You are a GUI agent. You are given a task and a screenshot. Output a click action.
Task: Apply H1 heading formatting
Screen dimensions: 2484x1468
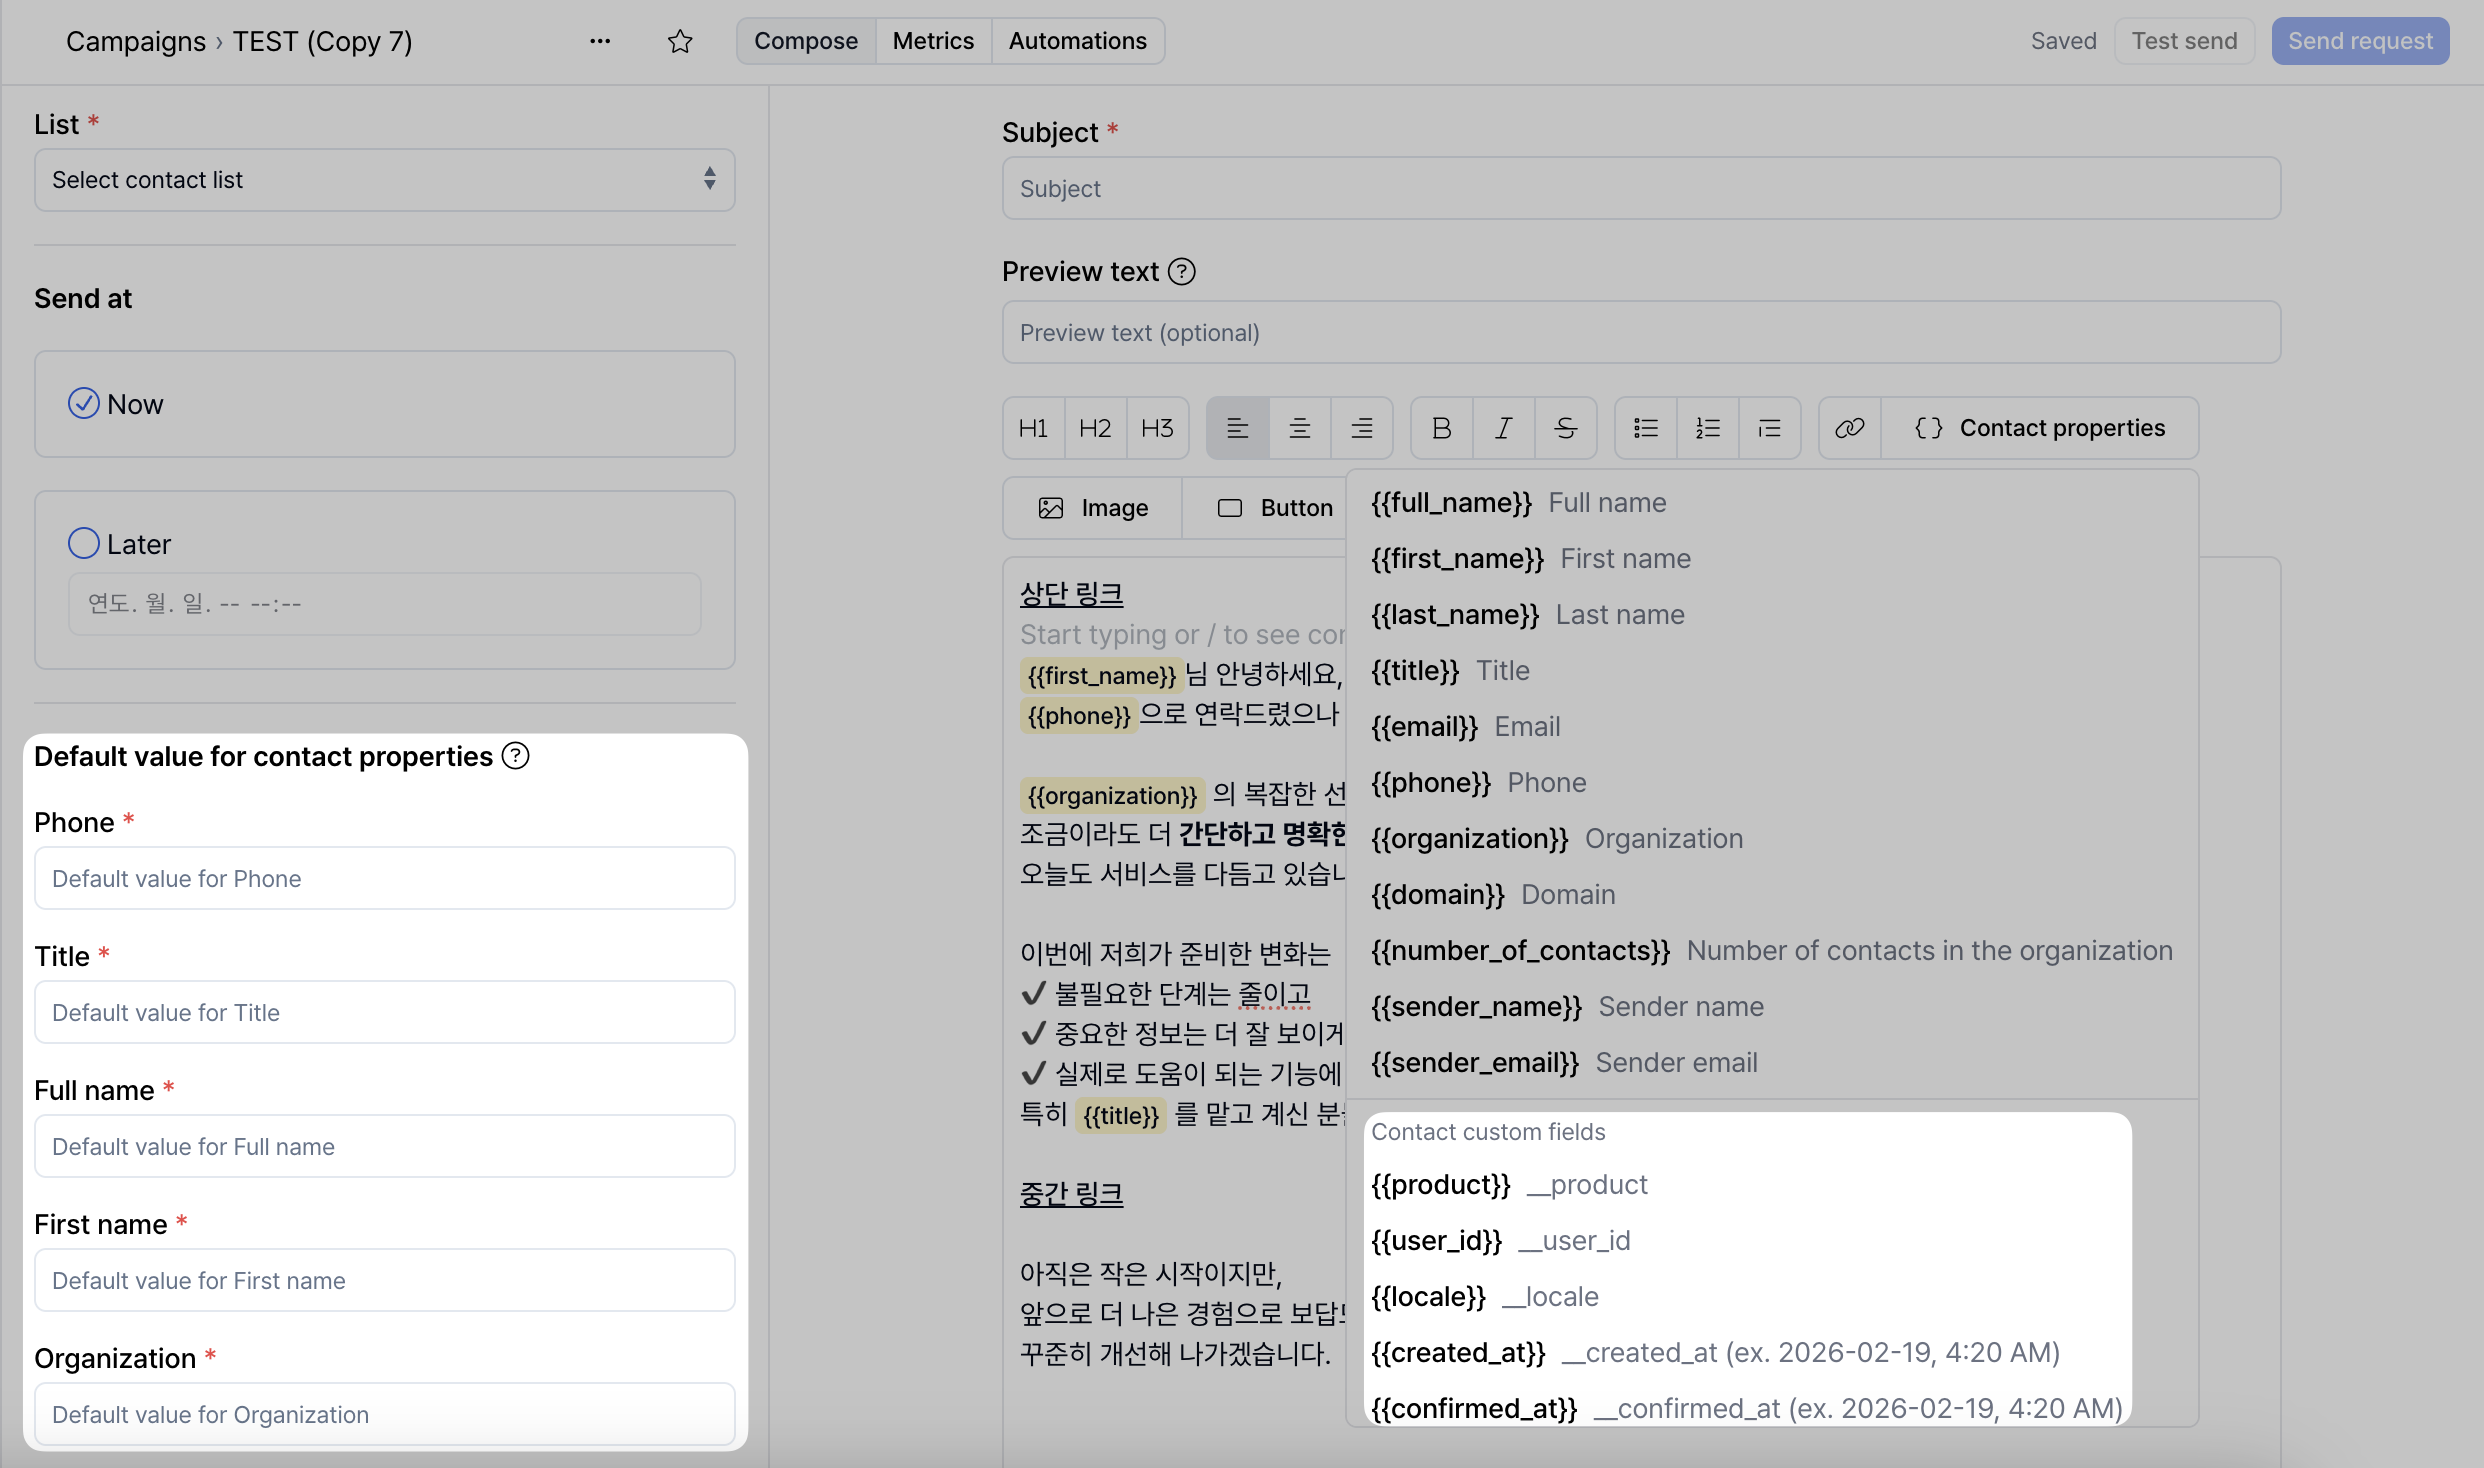click(1032, 427)
